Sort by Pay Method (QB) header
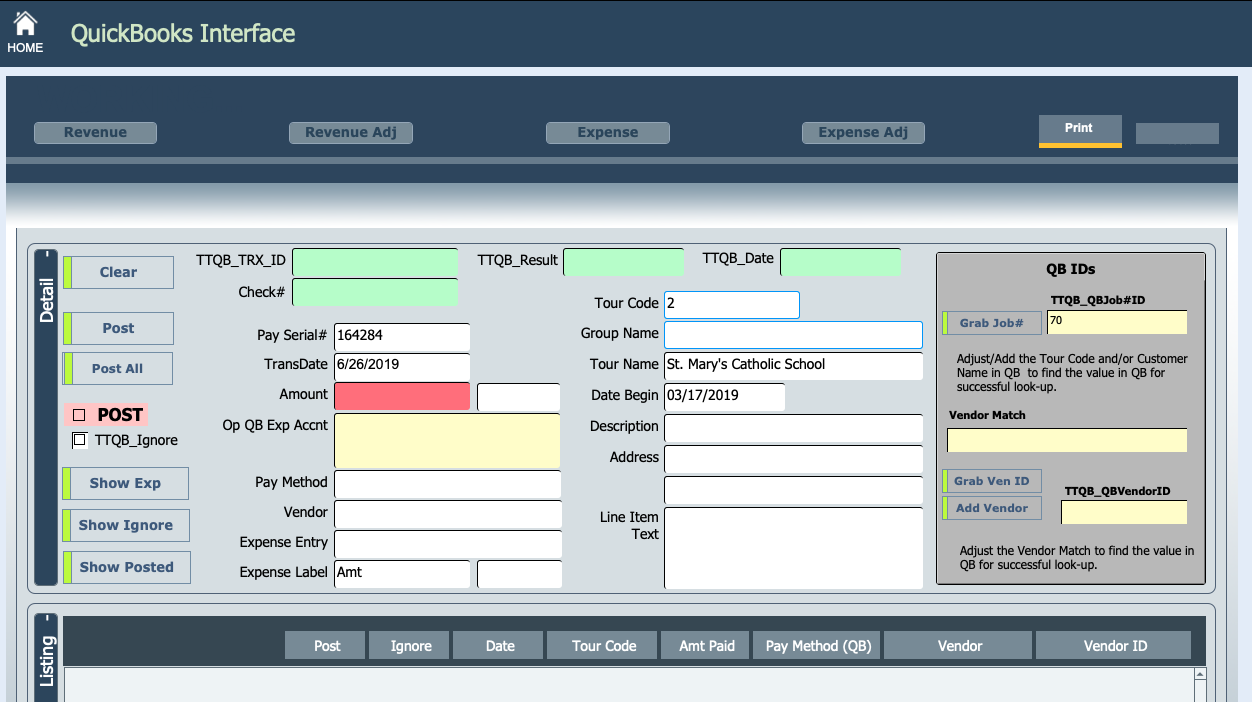The width and height of the screenshot is (1252, 702). tap(818, 646)
